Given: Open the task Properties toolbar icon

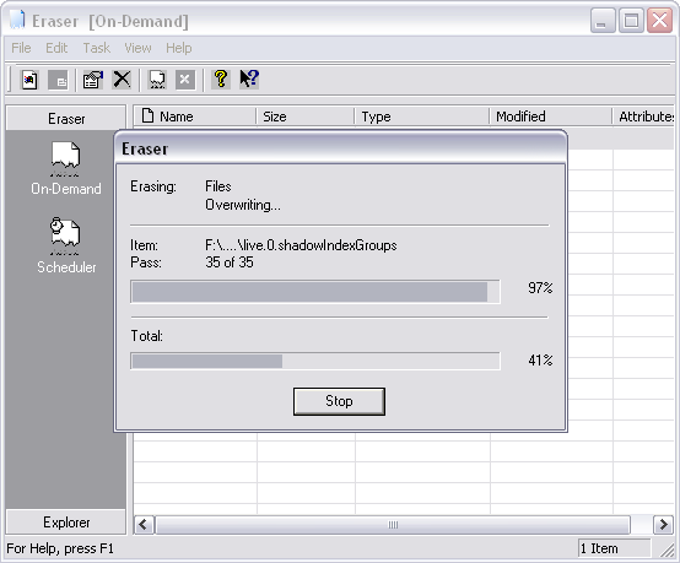Looking at the screenshot, I should (x=93, y=80).
